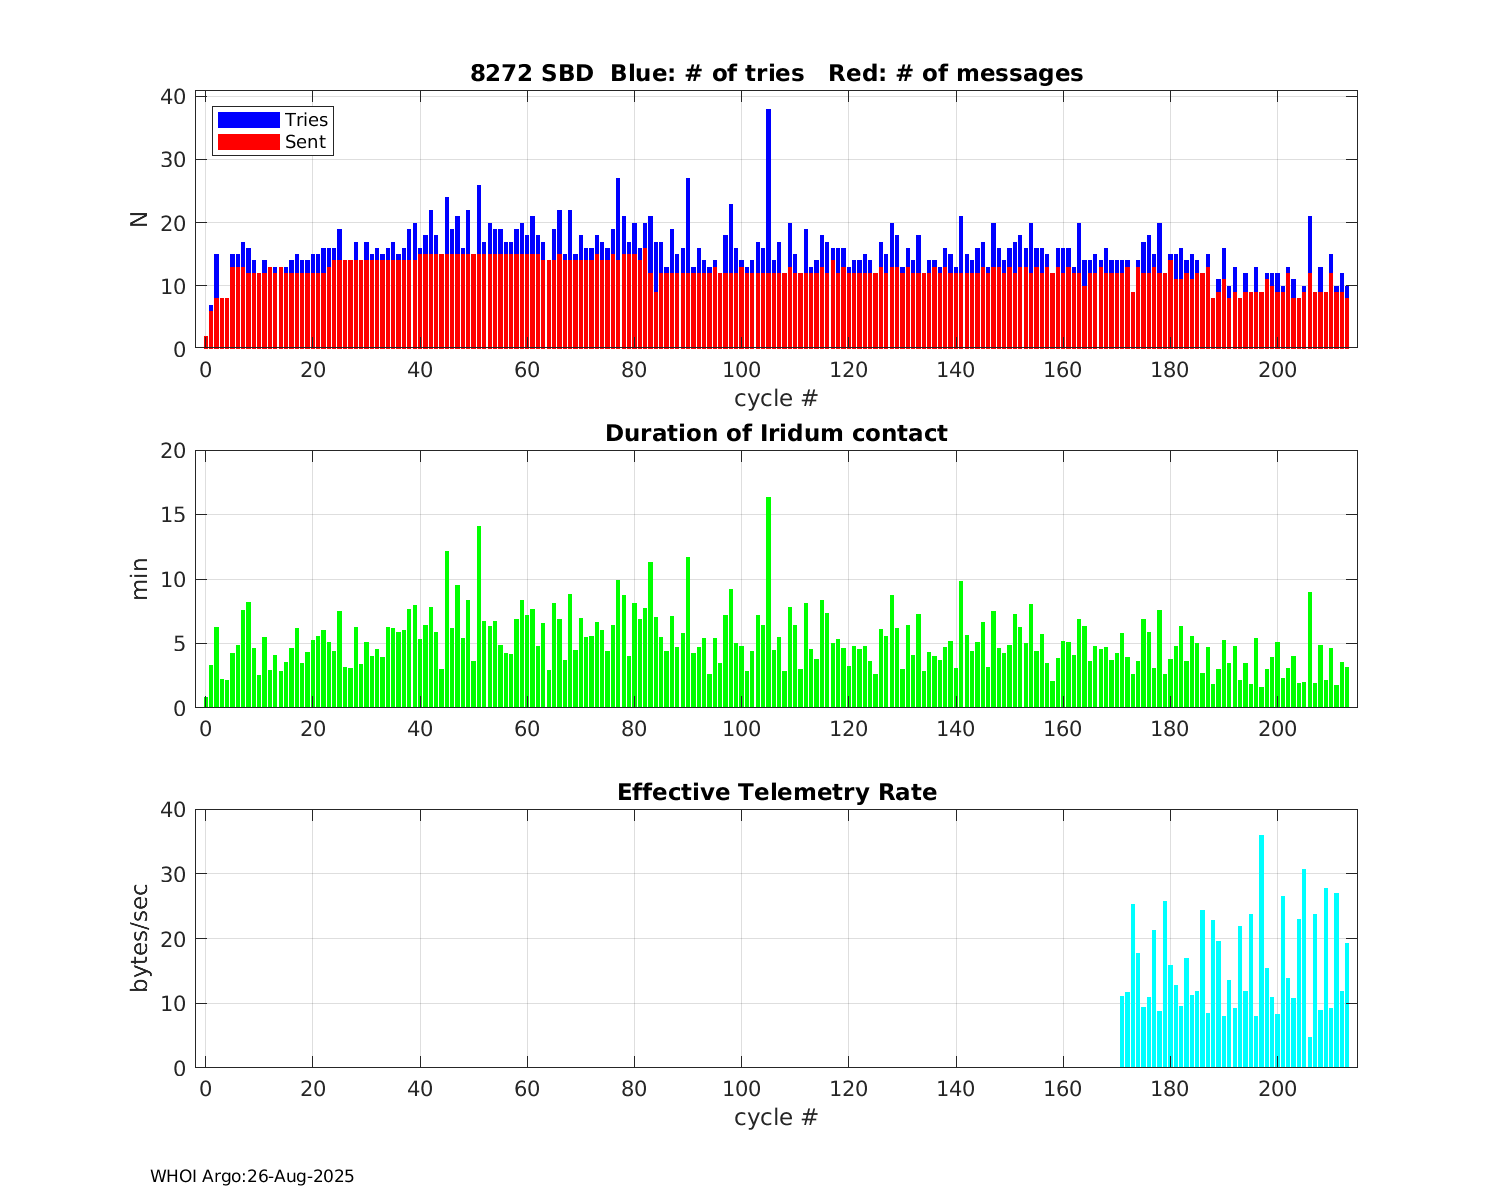Click the tallest green bar in duration chart
The image size is (1500, 1200).
pyautogui.click(x=768, y=600)
